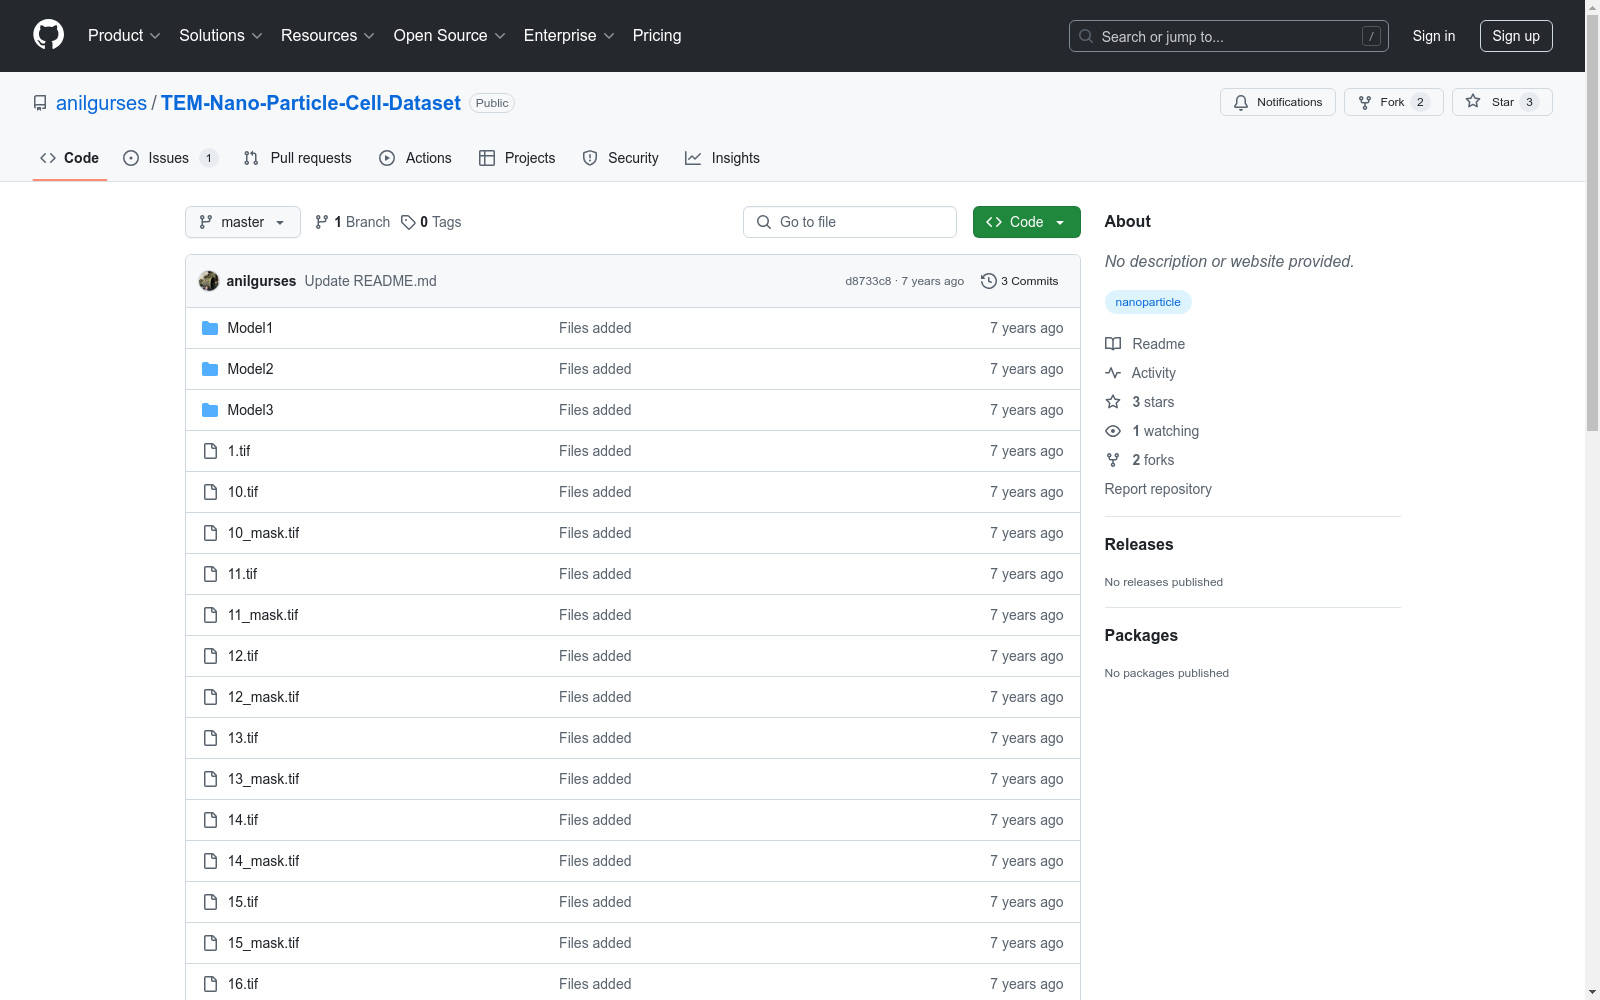This screenshot has height=1000, width=1600.
Task: Open the green Code dropdown
Action: [1026, 222]
